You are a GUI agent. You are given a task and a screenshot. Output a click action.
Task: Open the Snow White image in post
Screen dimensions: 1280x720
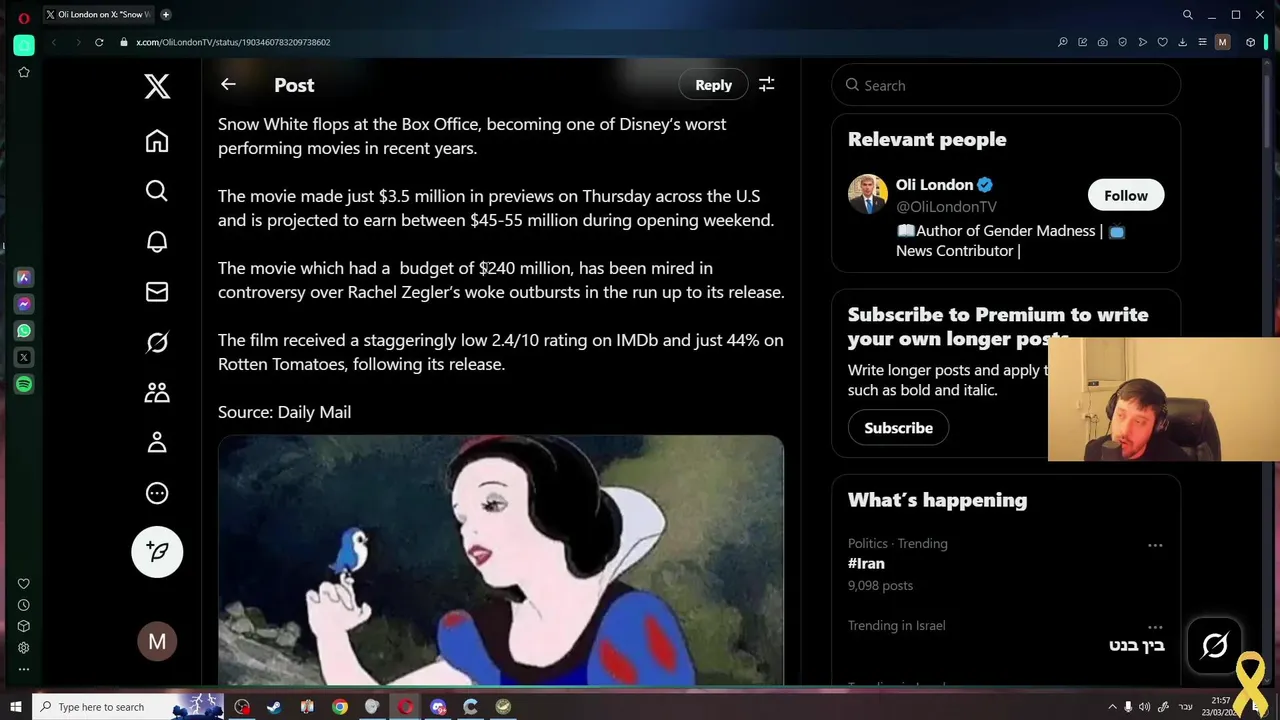[501, 560]
